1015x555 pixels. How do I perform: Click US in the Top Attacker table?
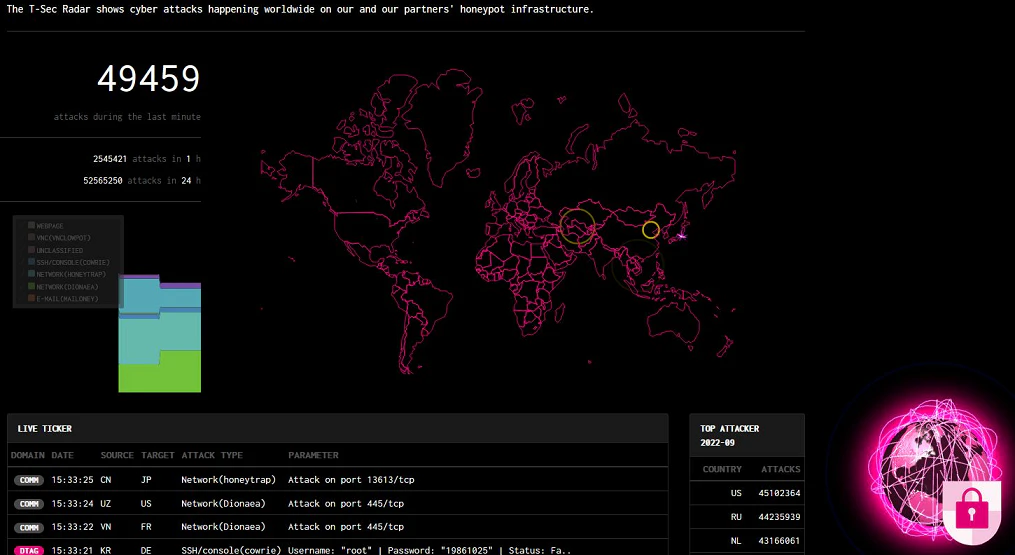pos(736,493)
